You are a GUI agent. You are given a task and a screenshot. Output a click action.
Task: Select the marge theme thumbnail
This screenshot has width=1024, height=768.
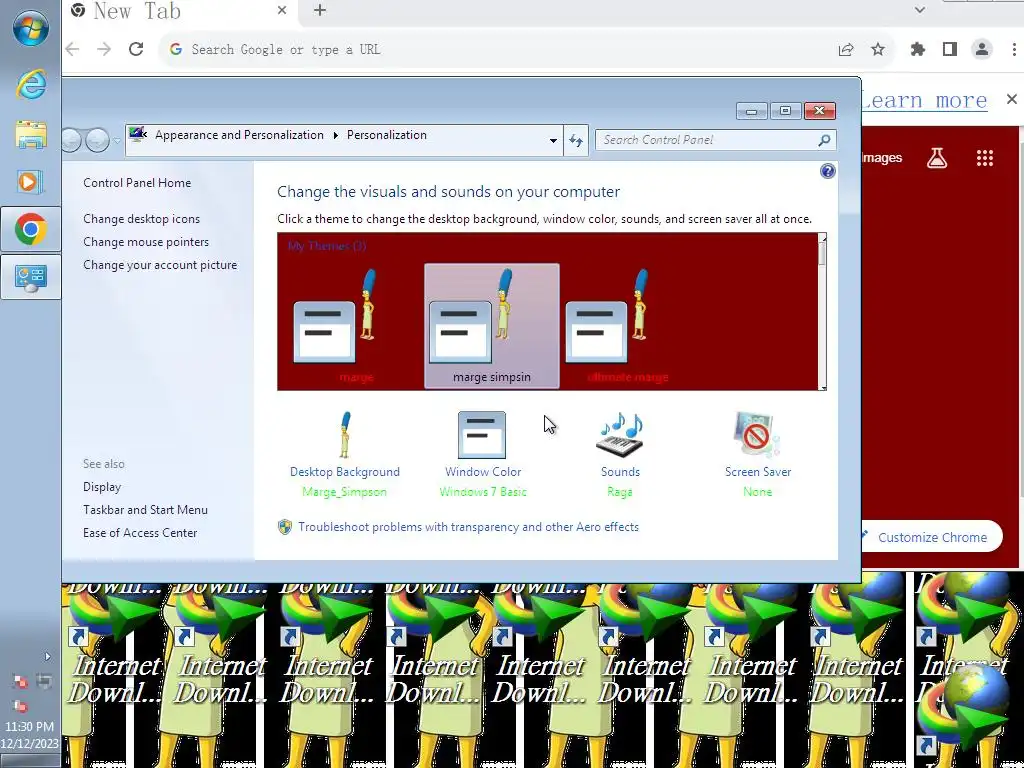pos(356,327)
